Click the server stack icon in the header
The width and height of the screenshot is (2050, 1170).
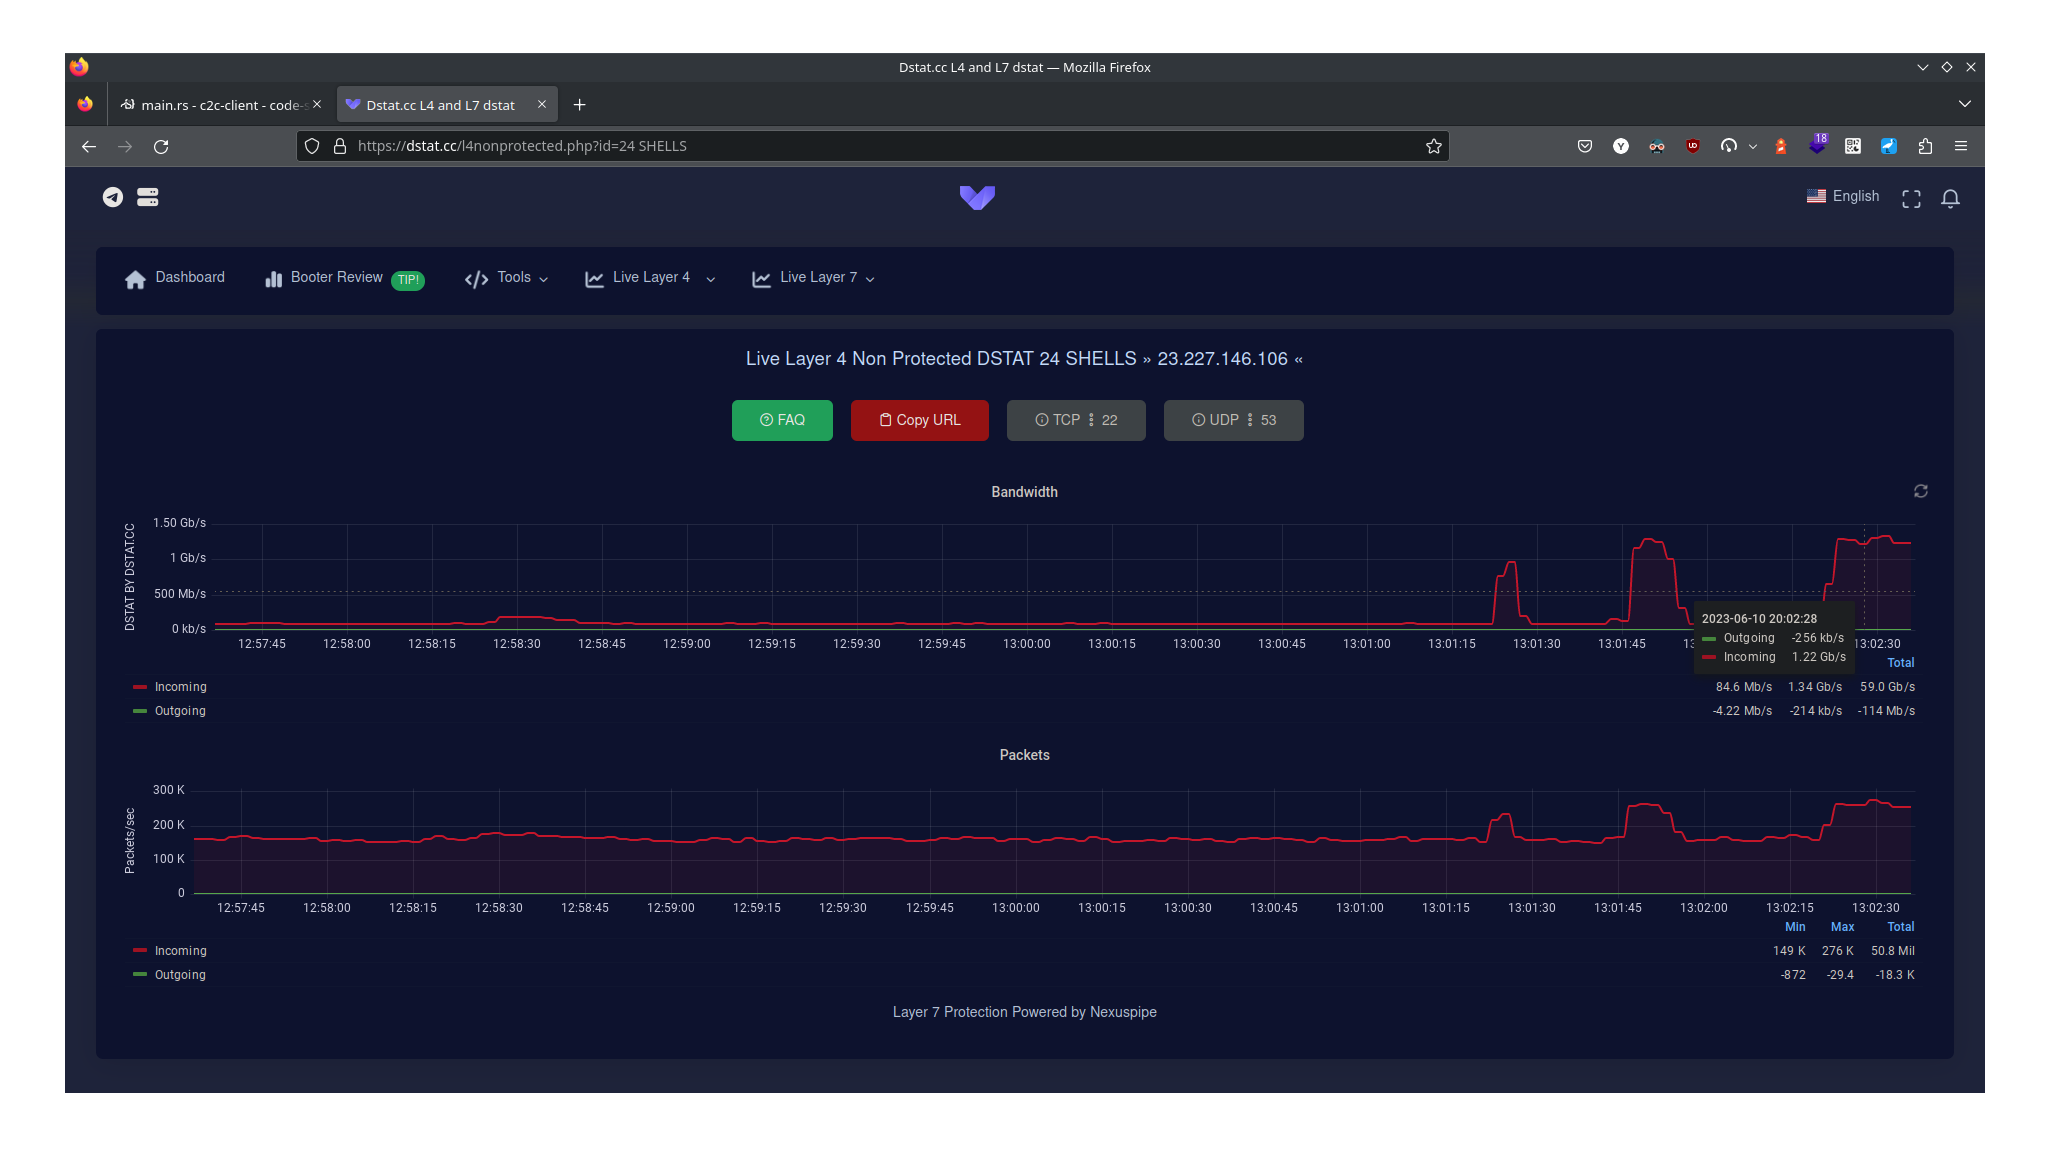pyautogui.click(x=148, y=197)
